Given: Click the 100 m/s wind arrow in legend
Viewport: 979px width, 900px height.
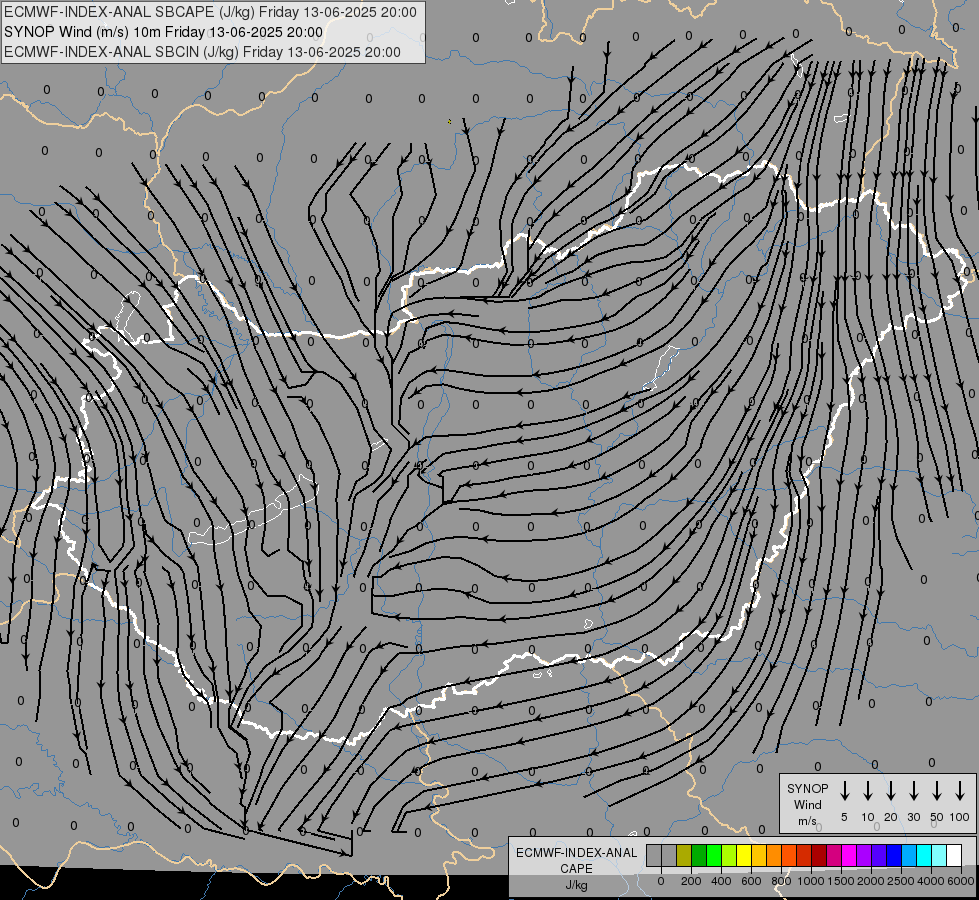Looking at the screenshot, I should pyautogui.click(x=960, y=790).
